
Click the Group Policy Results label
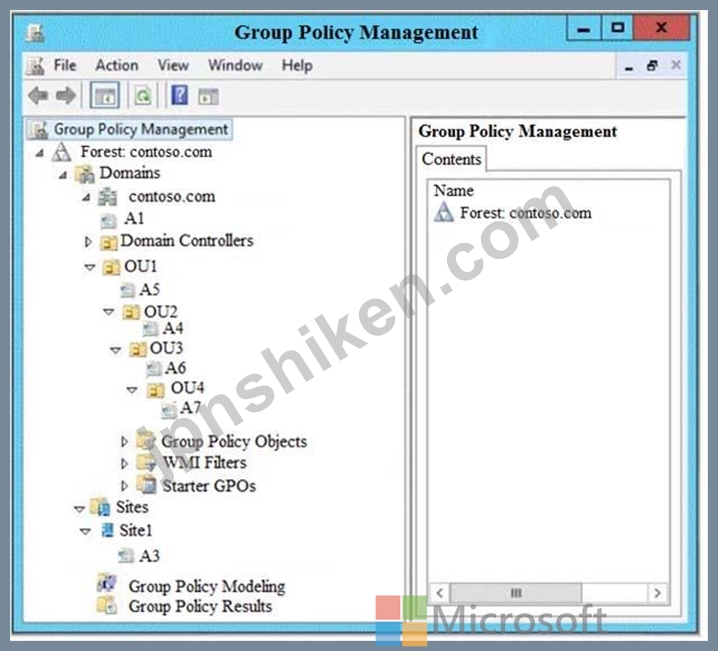[200, 606]
